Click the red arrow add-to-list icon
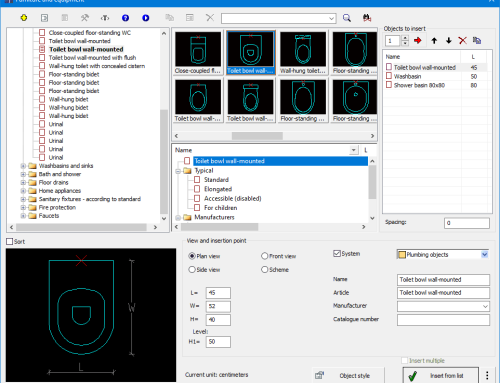Screen dimensions: 500x383 pos(418,41)
